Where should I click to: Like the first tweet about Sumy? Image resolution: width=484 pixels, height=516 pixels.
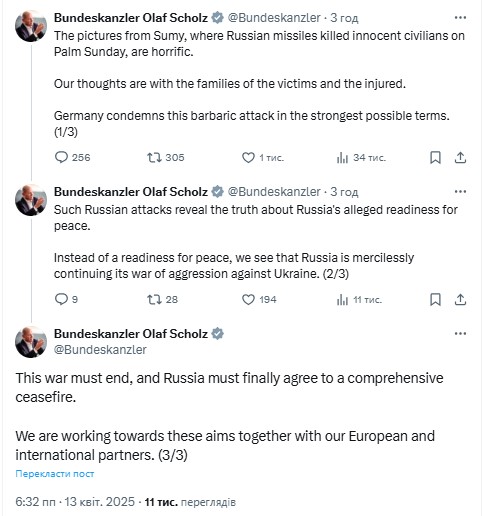(x=263, y=157)
